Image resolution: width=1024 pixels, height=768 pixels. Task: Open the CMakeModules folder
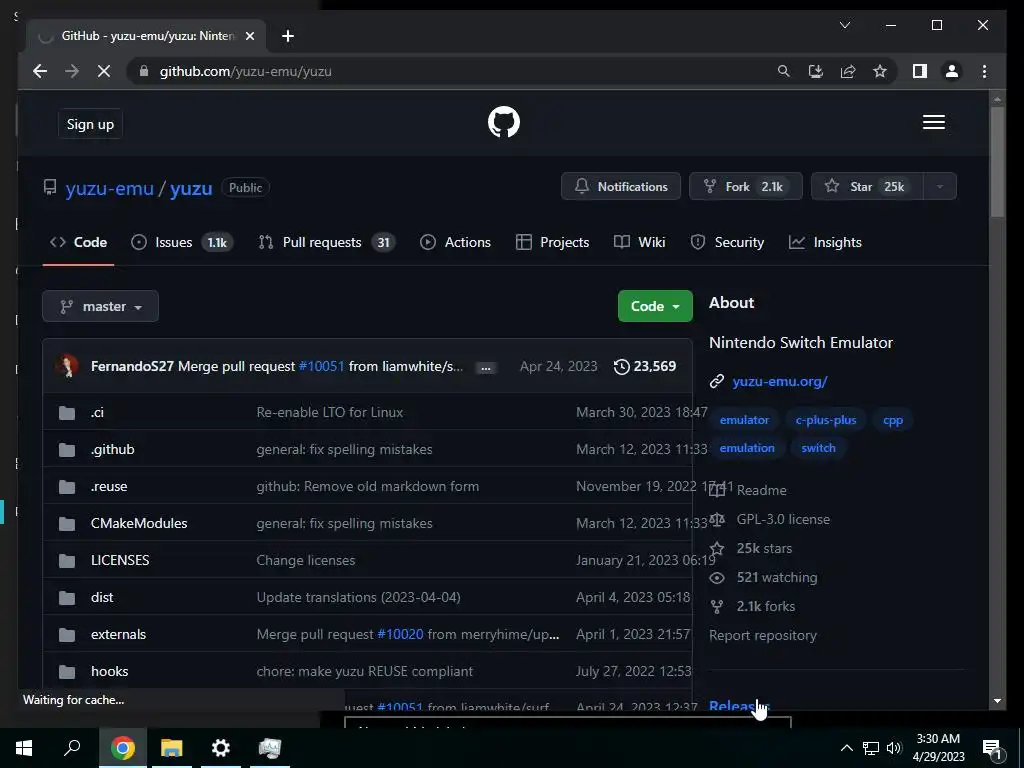click(139, 523)
